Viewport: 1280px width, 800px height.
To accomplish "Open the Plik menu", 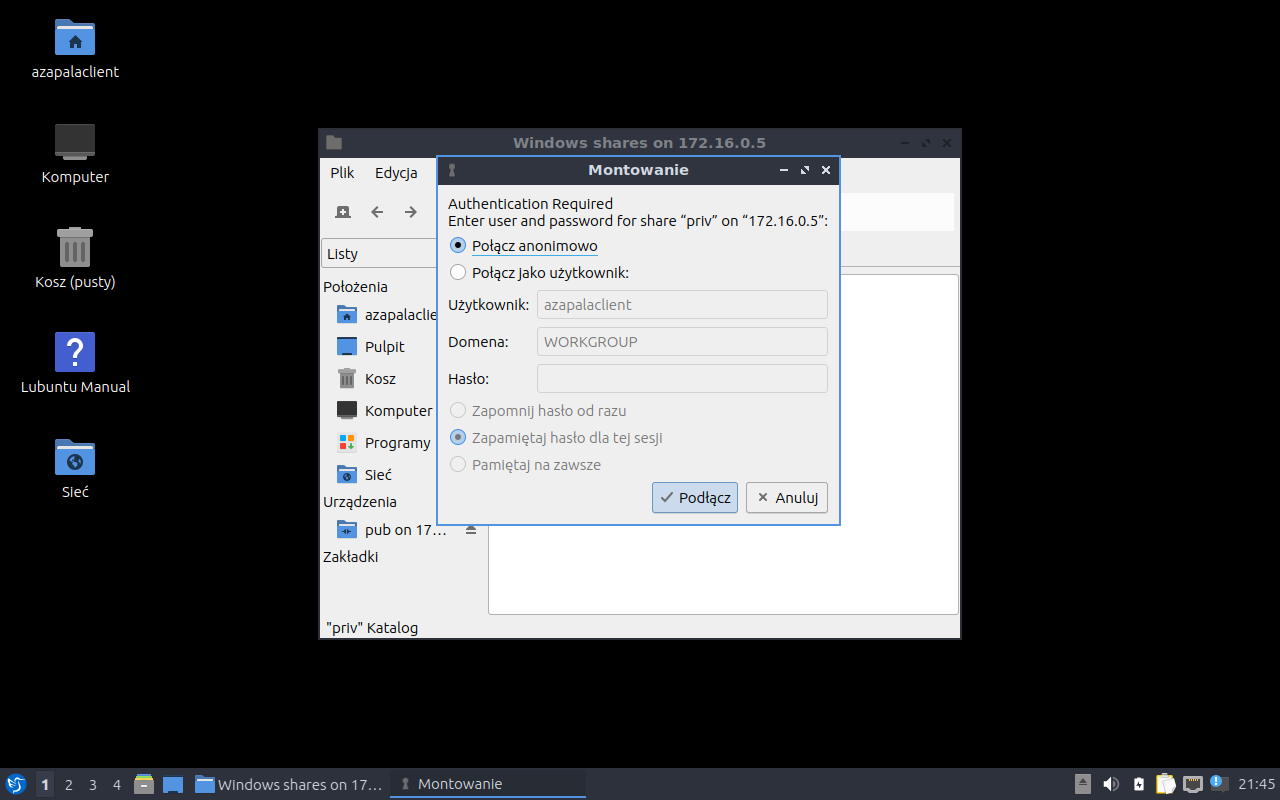I will pos(342,173).
